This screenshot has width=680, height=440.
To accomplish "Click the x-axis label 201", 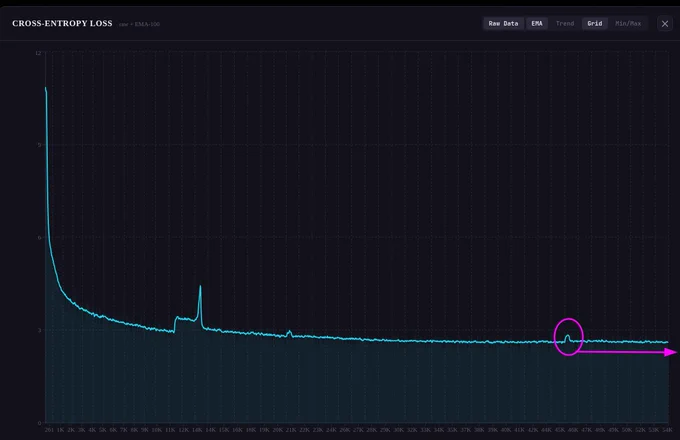I will point(49,430).
